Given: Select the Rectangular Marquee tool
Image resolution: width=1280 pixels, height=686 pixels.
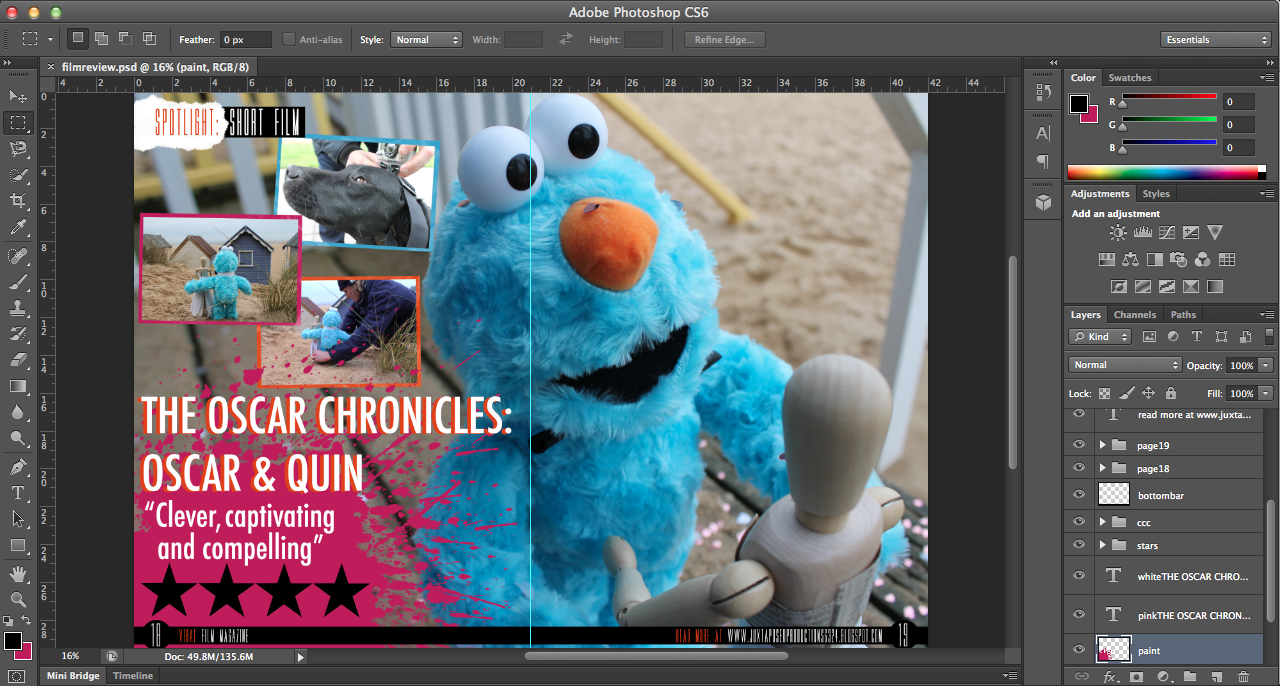Looking at the screenshot, I should pos(18,123).
